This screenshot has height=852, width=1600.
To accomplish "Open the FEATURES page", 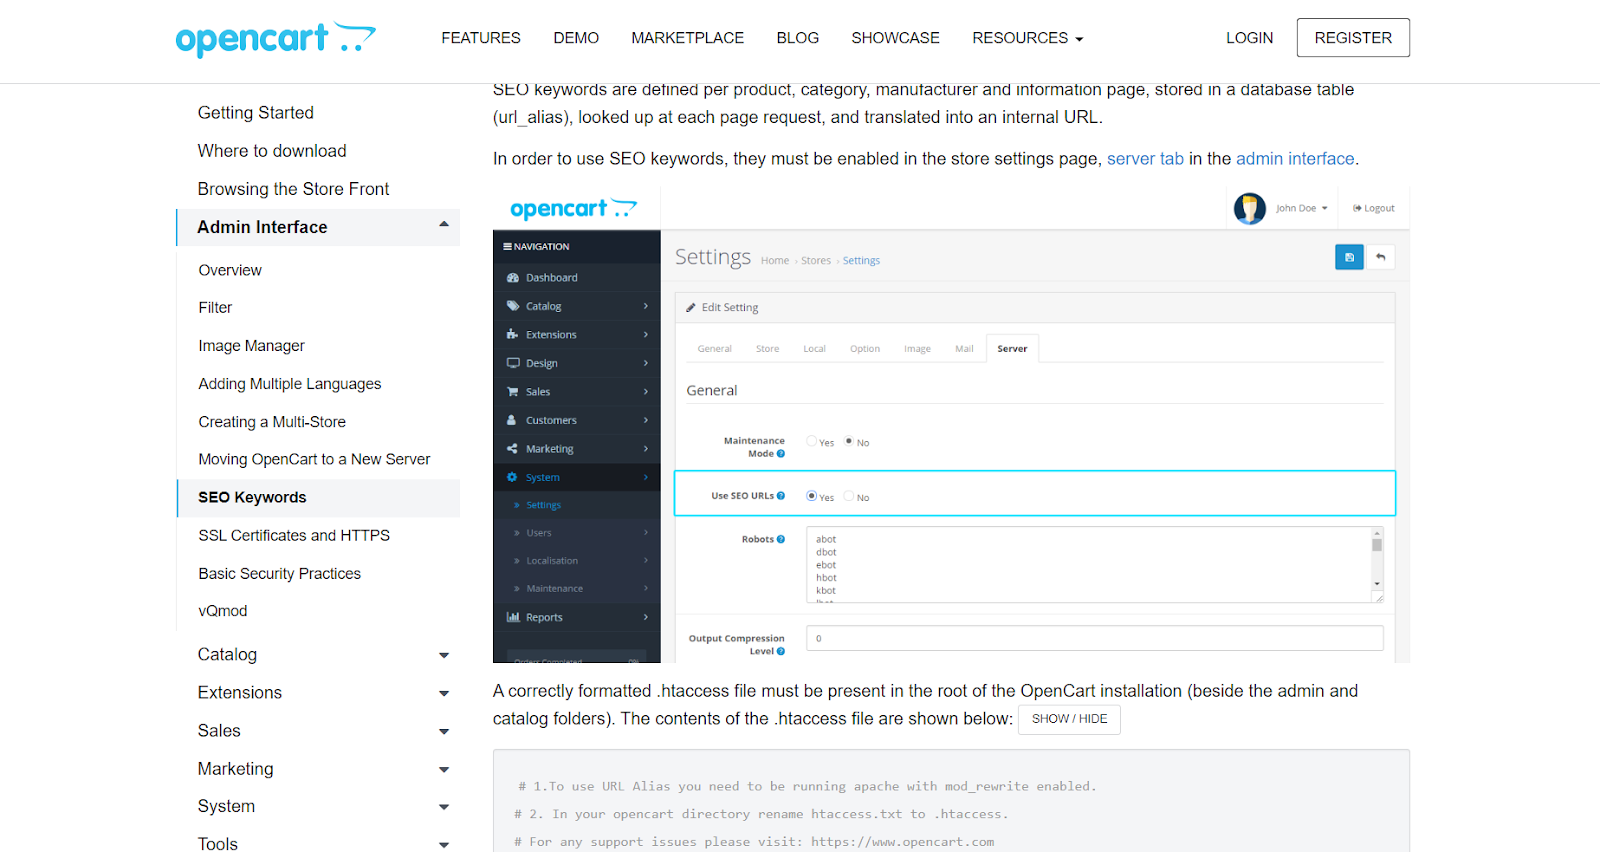I will coord(481,38).
